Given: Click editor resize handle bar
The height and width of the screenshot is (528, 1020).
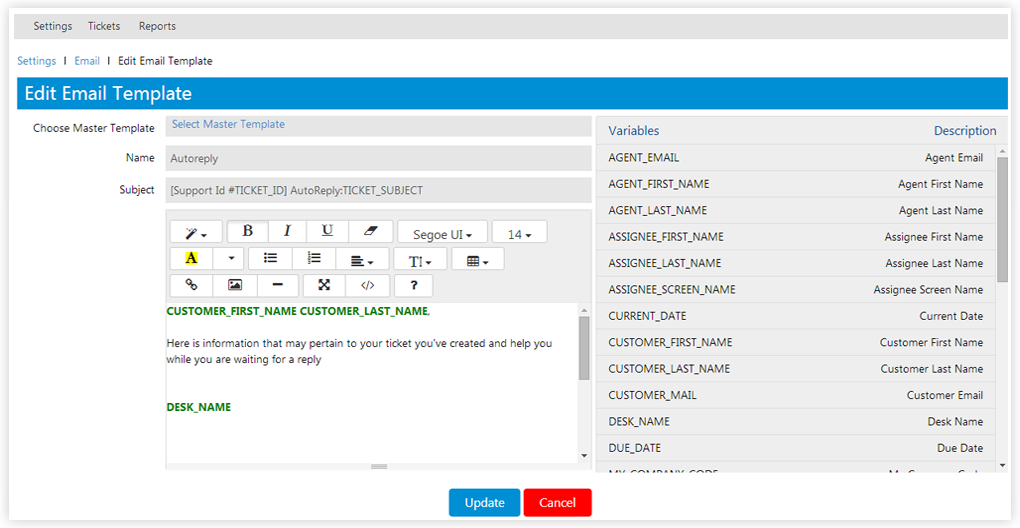Looking at the screenshot, I should point(379,466).
